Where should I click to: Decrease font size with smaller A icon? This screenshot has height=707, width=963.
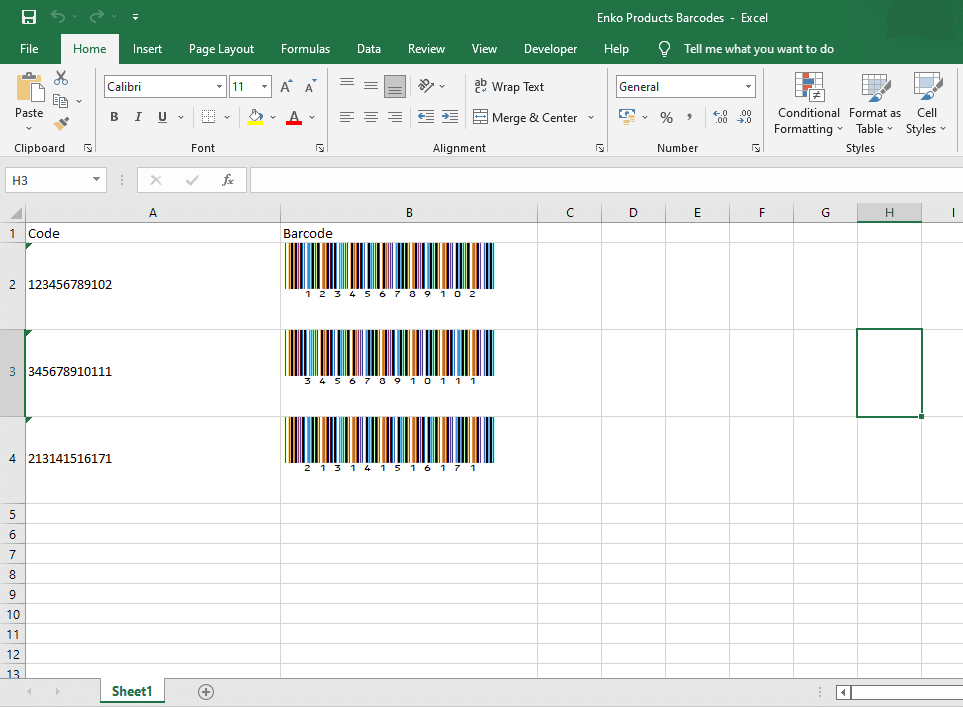point(311,87)
